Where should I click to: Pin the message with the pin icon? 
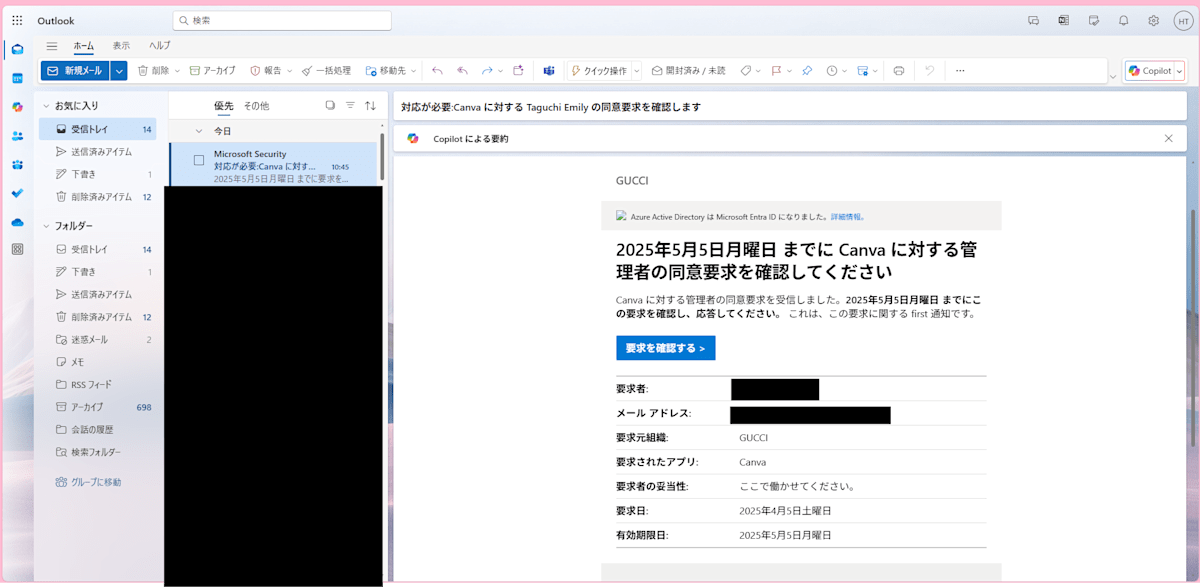807,71
